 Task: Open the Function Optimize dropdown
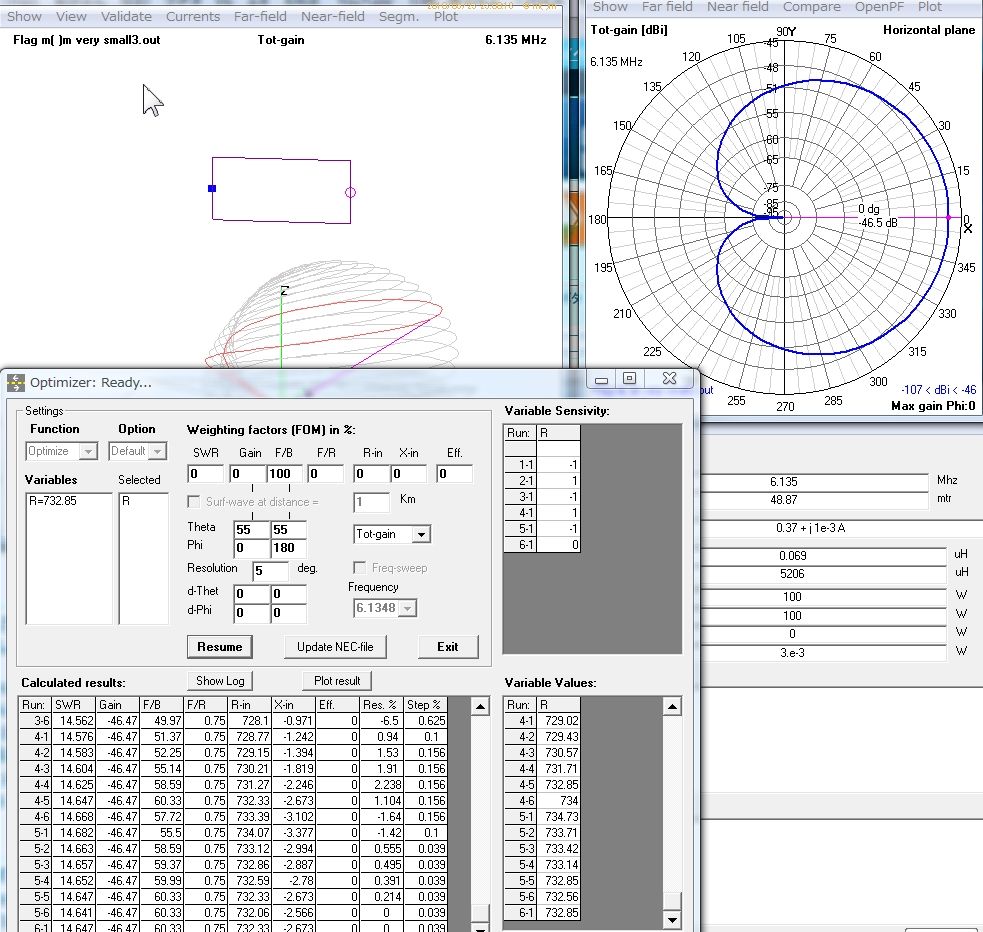click(88, 451)
